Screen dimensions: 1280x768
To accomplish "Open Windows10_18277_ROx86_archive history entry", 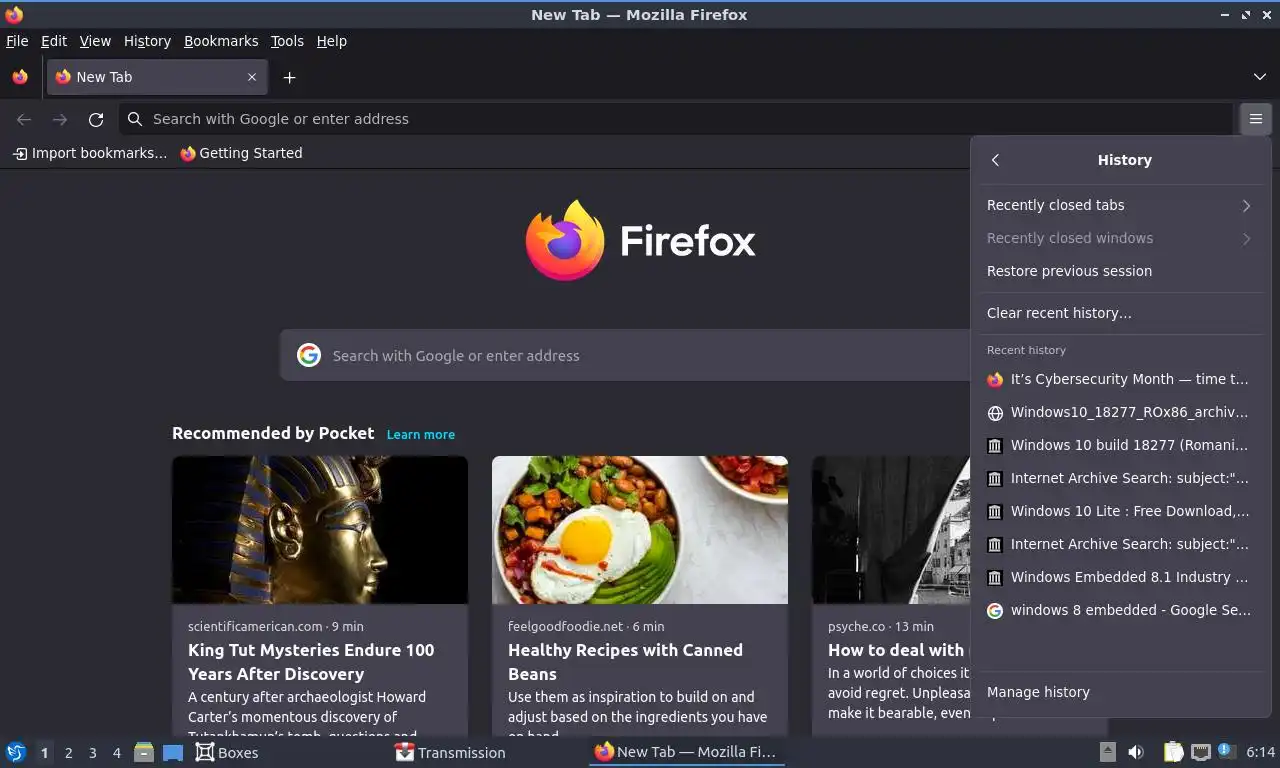I will point(1120,412).
